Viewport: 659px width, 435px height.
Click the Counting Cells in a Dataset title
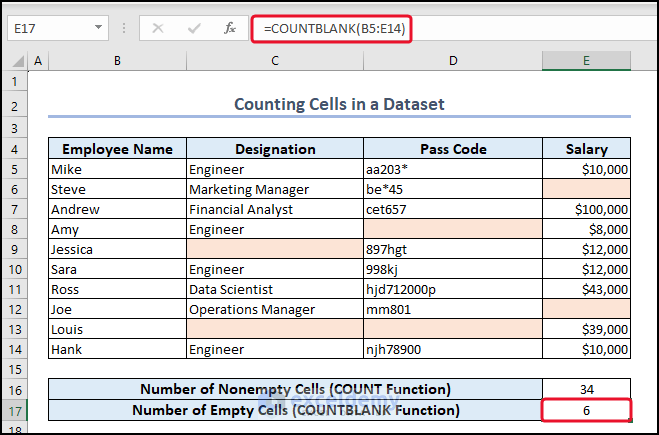(x=339, y=103)
